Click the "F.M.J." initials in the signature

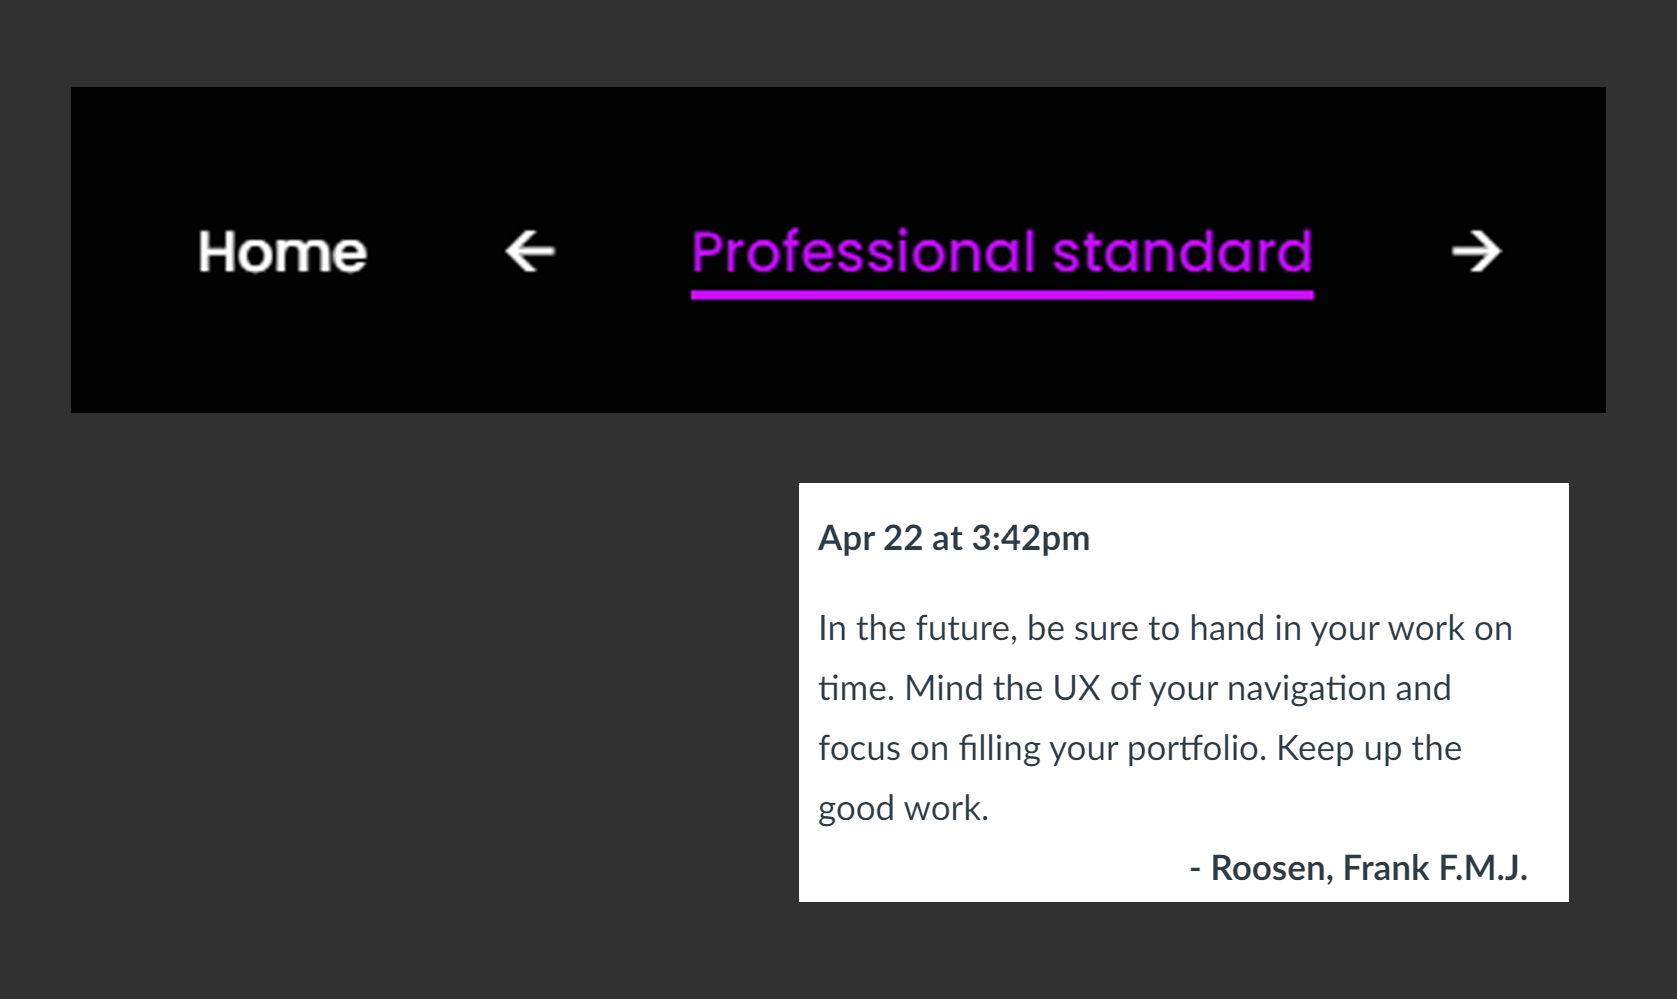coord(1482,868)
